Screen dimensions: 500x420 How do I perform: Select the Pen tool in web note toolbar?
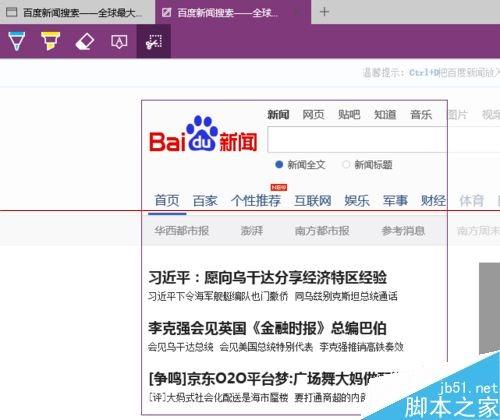(x=17, y=41)
